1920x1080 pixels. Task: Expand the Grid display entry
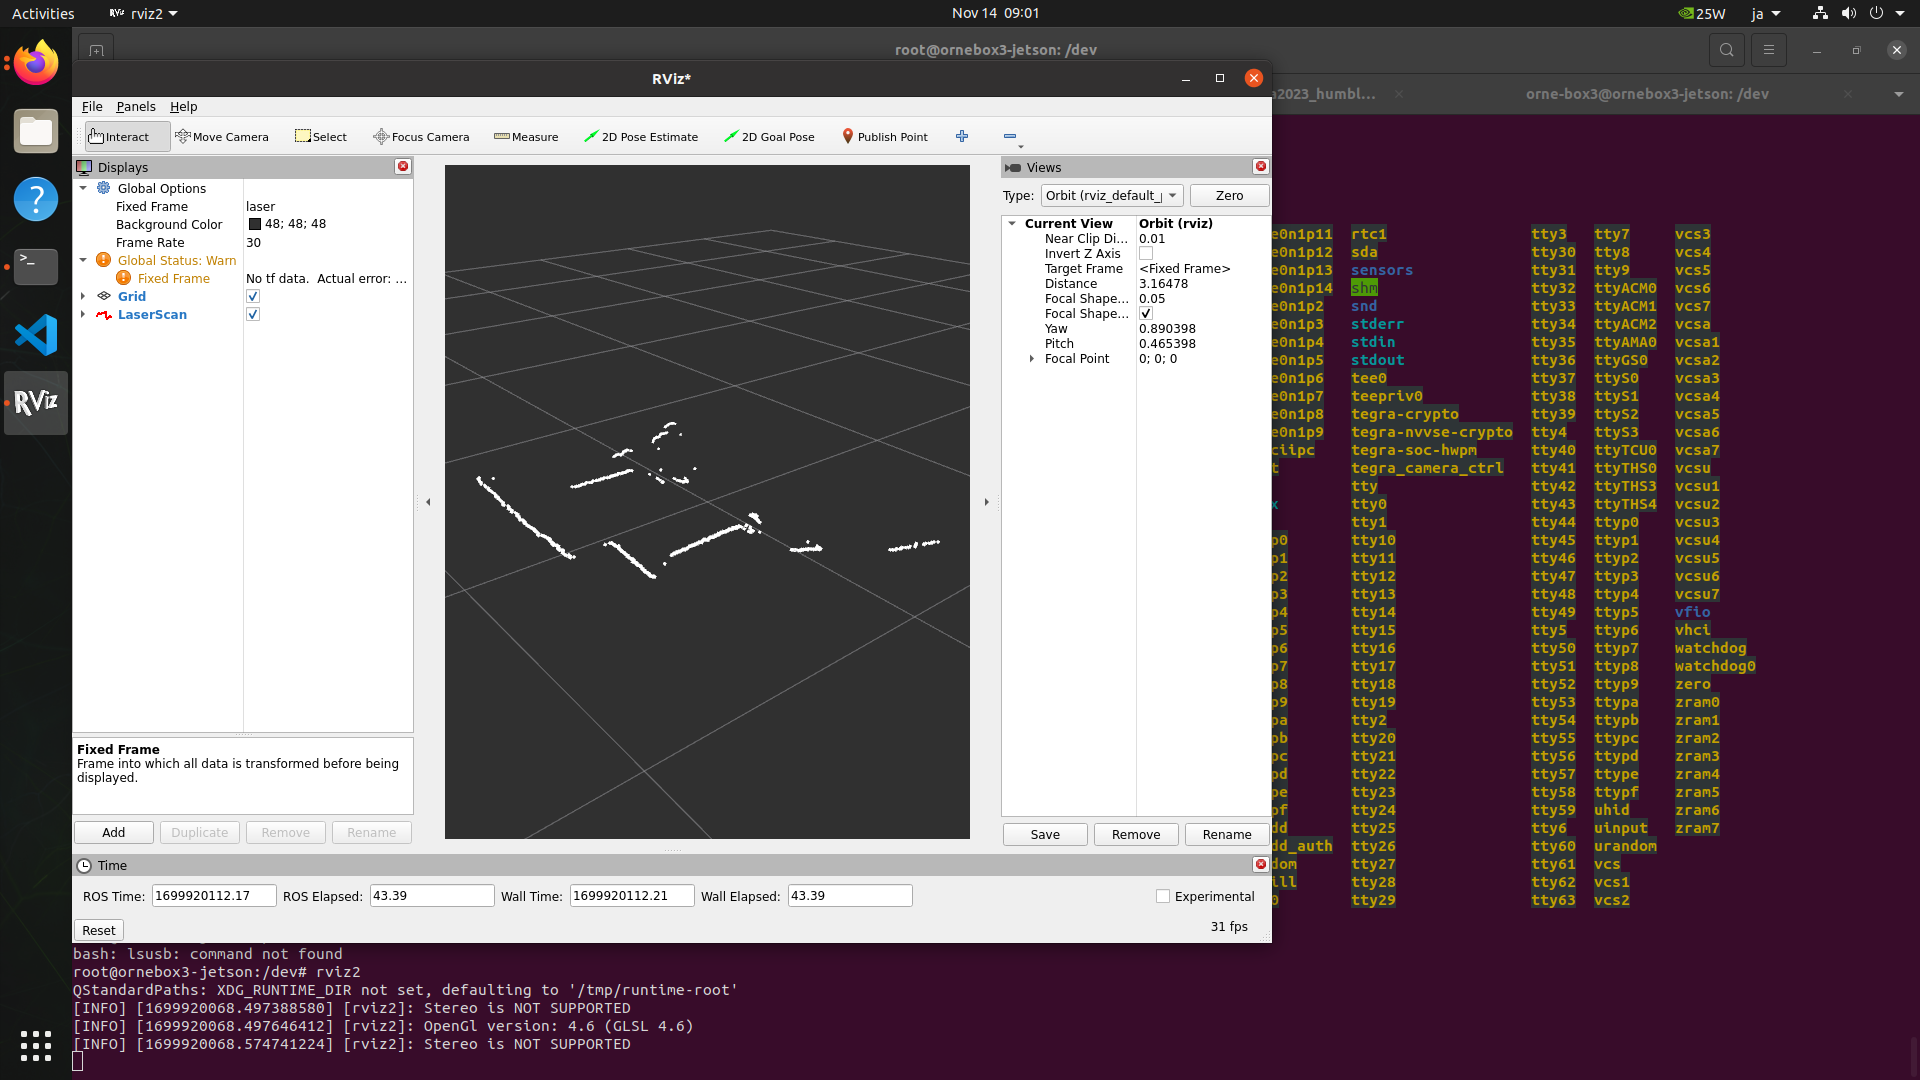coord(83,296)
